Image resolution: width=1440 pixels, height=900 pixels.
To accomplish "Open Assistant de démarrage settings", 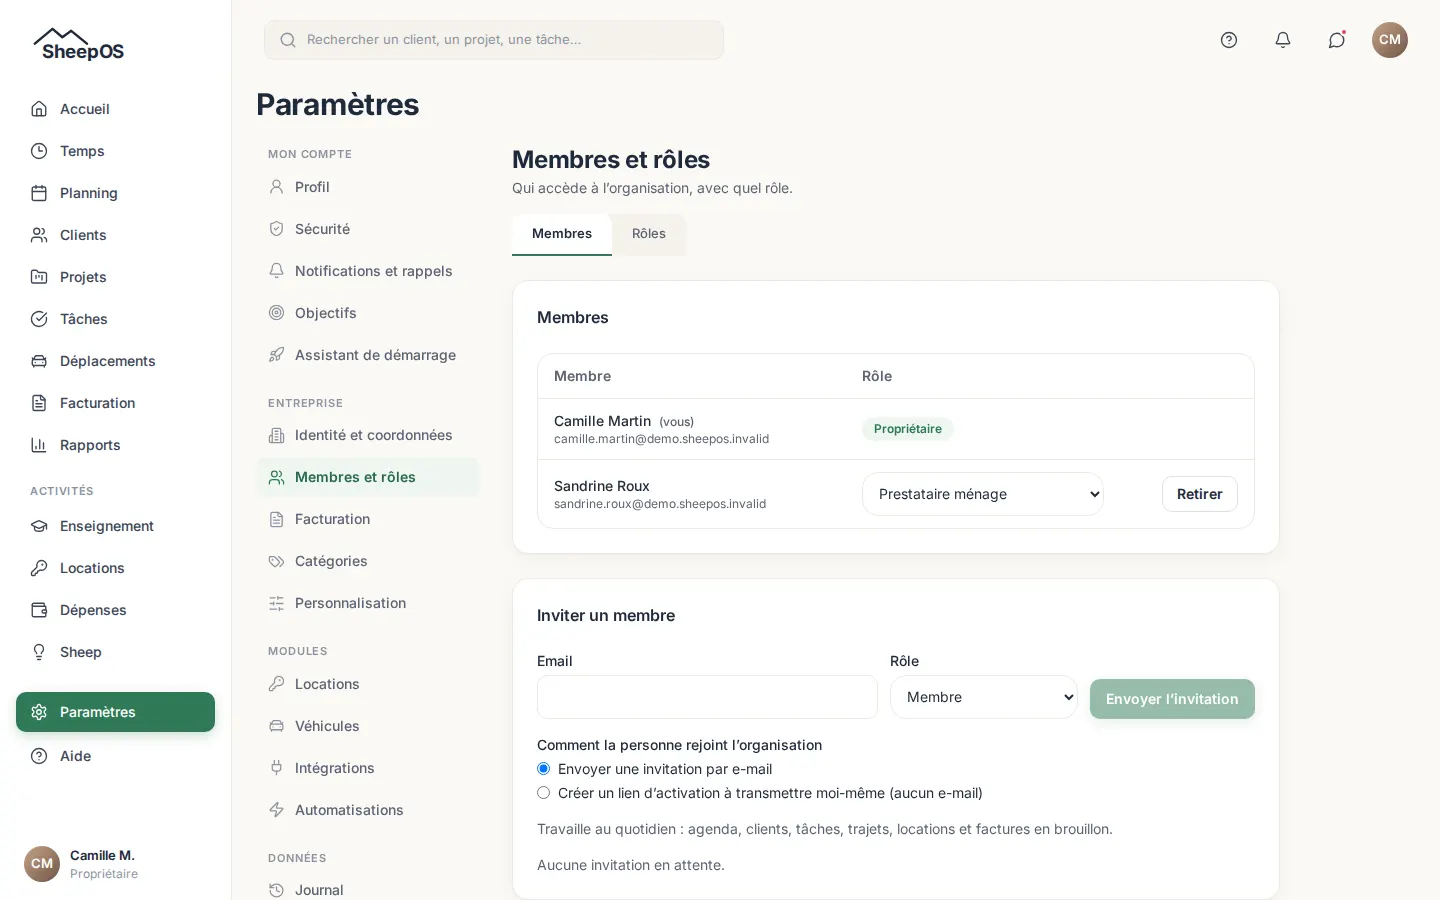I will tap(368, 355).
